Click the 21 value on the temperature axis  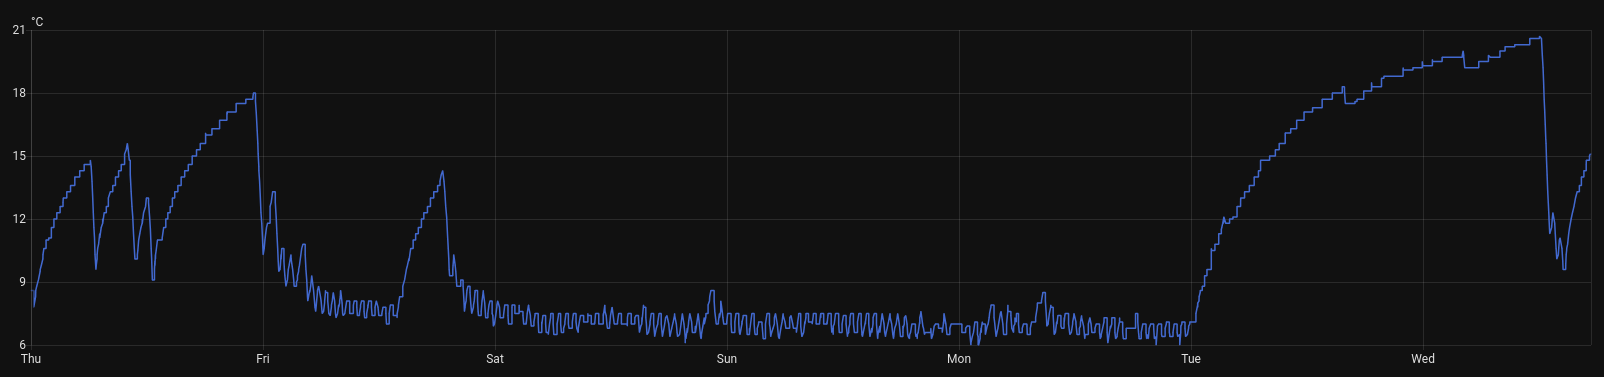tap(19, 30)
